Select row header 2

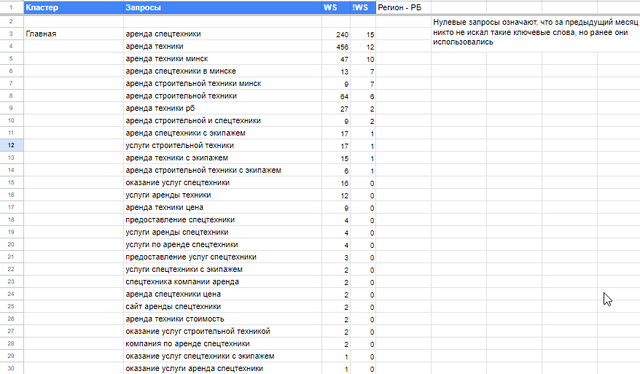11,21
